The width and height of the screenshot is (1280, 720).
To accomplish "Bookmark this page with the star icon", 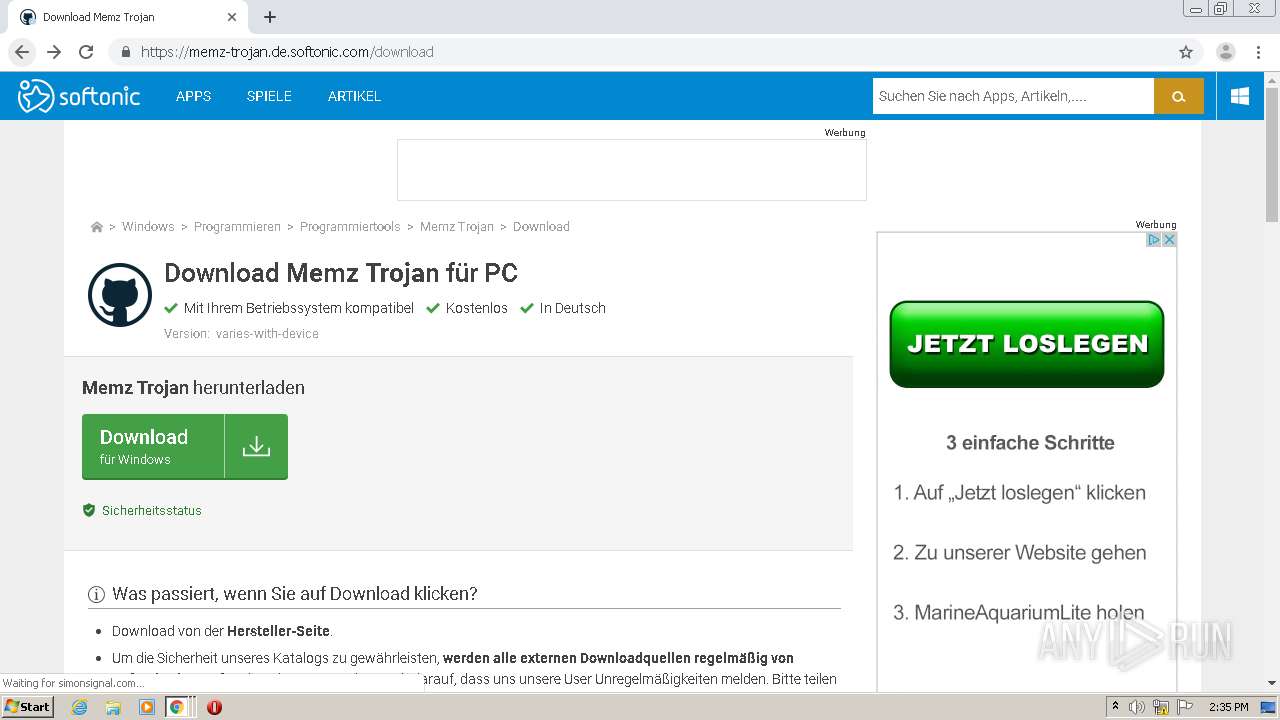I will (x=1186, y=52).
